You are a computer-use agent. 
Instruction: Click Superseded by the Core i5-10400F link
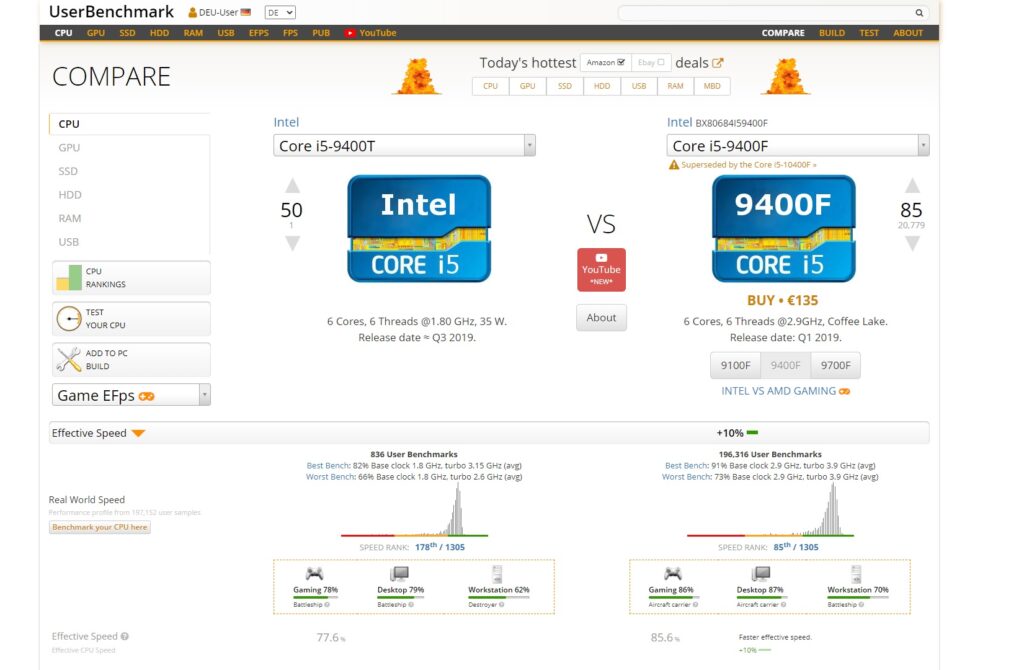748,165
